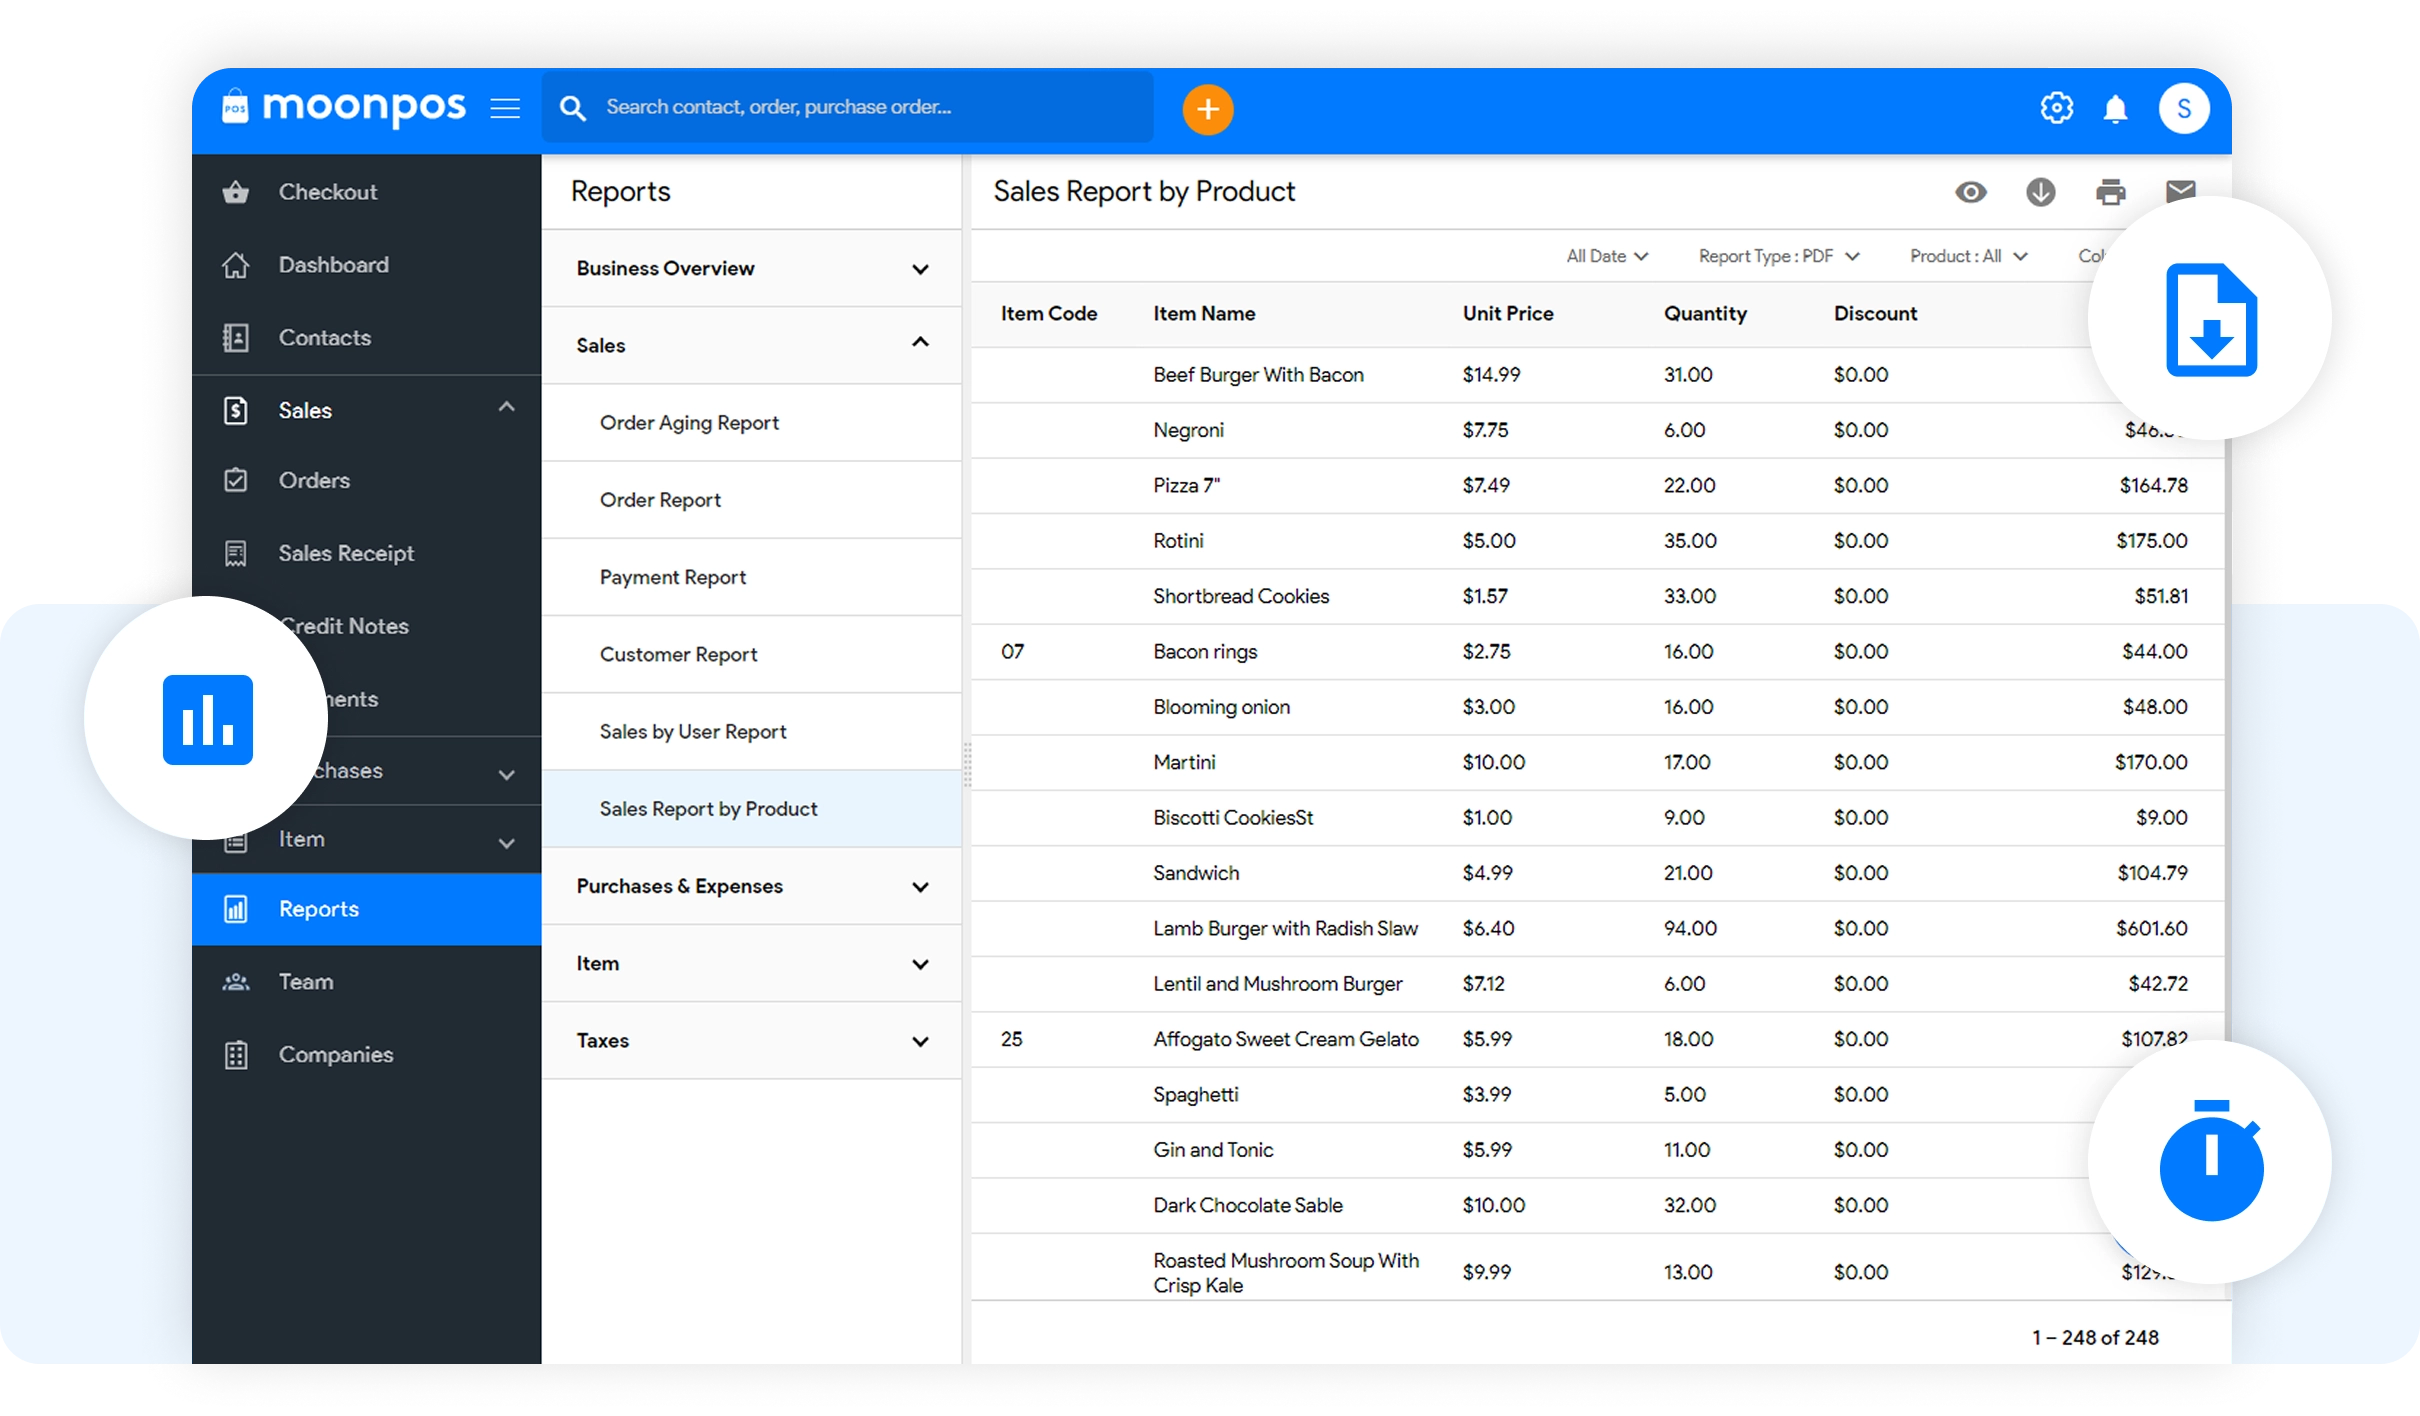Screen dimensions: 2420x1416
Task: Toggle the hamburger menu icon
Action: [505, 108]
